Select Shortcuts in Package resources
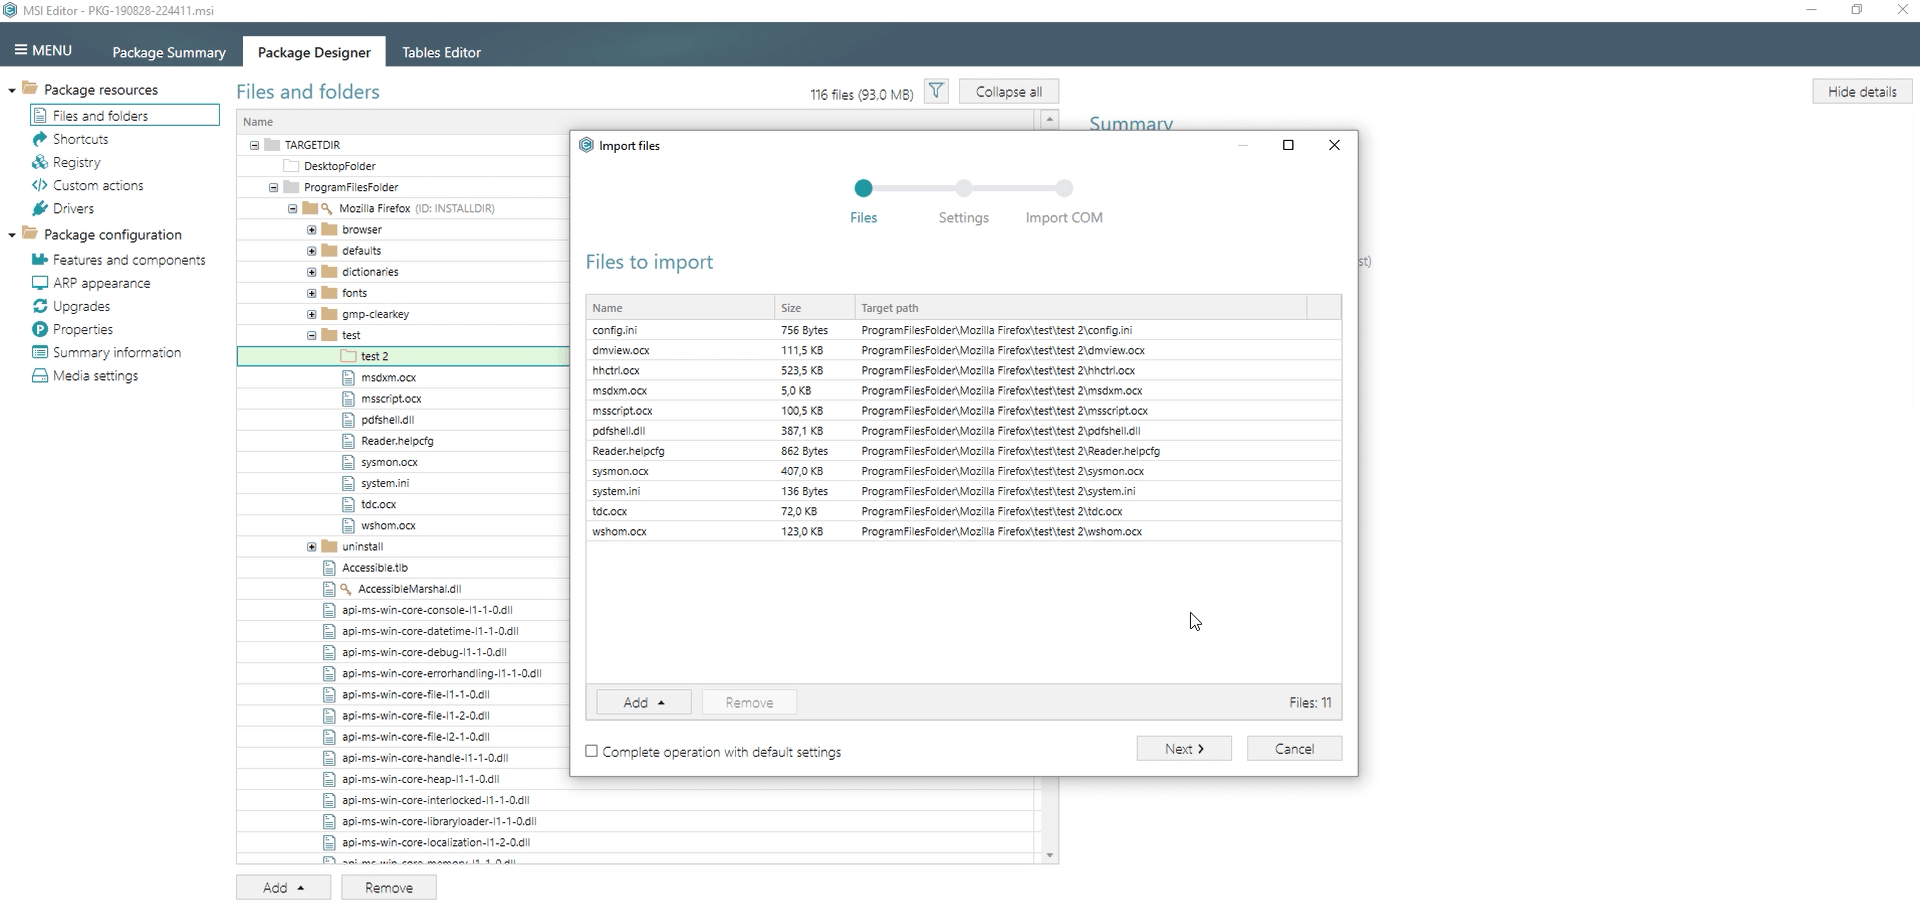The height and width of the screenshot is (913, 1920). point(80,139)
